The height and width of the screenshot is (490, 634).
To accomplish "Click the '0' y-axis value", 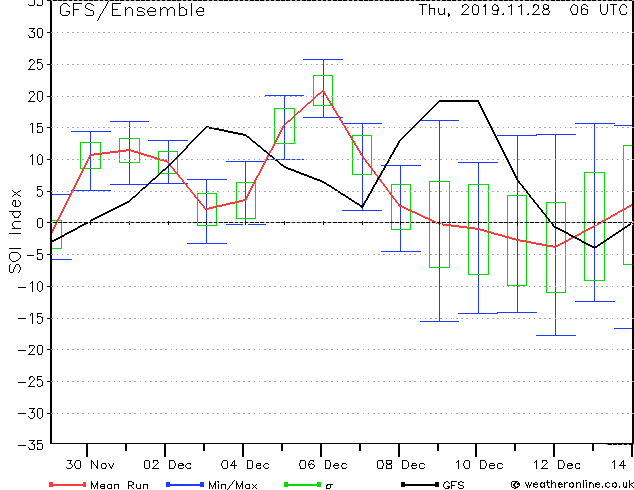I will click(40, 223).
